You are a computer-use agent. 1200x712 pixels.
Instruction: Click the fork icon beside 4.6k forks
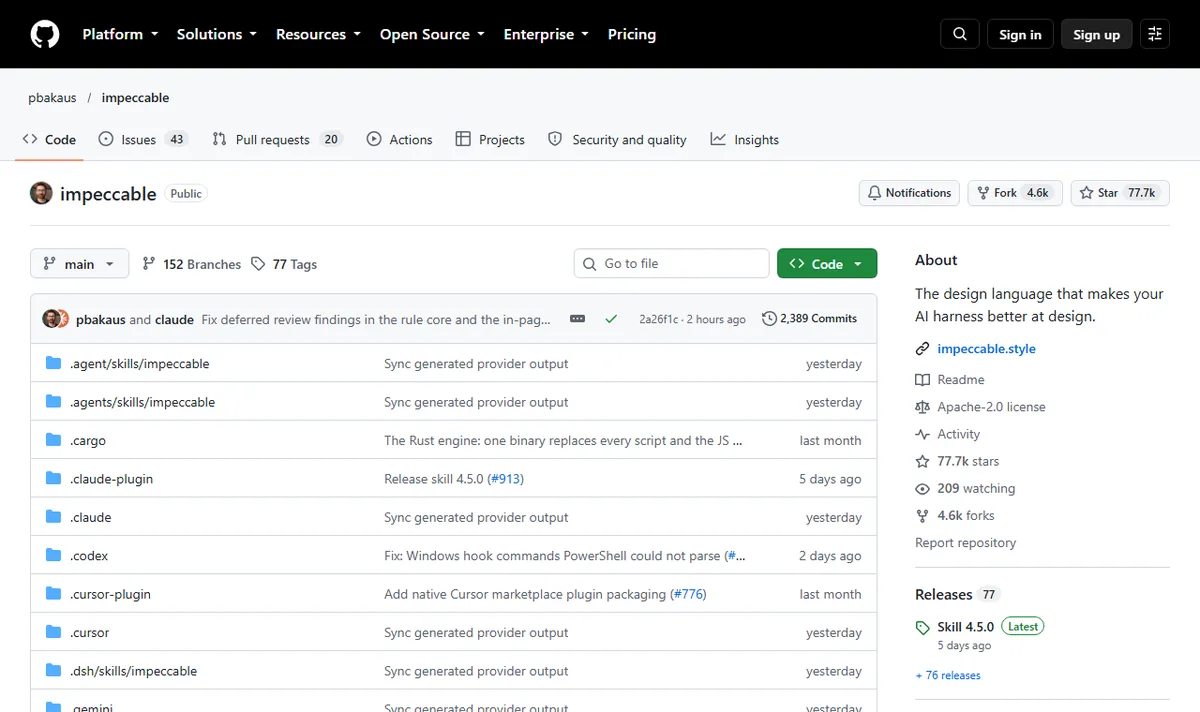(922, 516)
